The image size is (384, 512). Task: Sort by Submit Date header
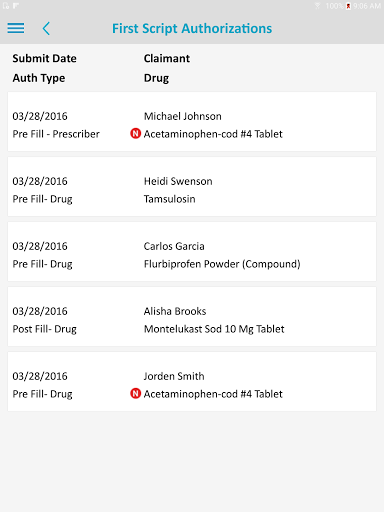click(x=45, y=58)
